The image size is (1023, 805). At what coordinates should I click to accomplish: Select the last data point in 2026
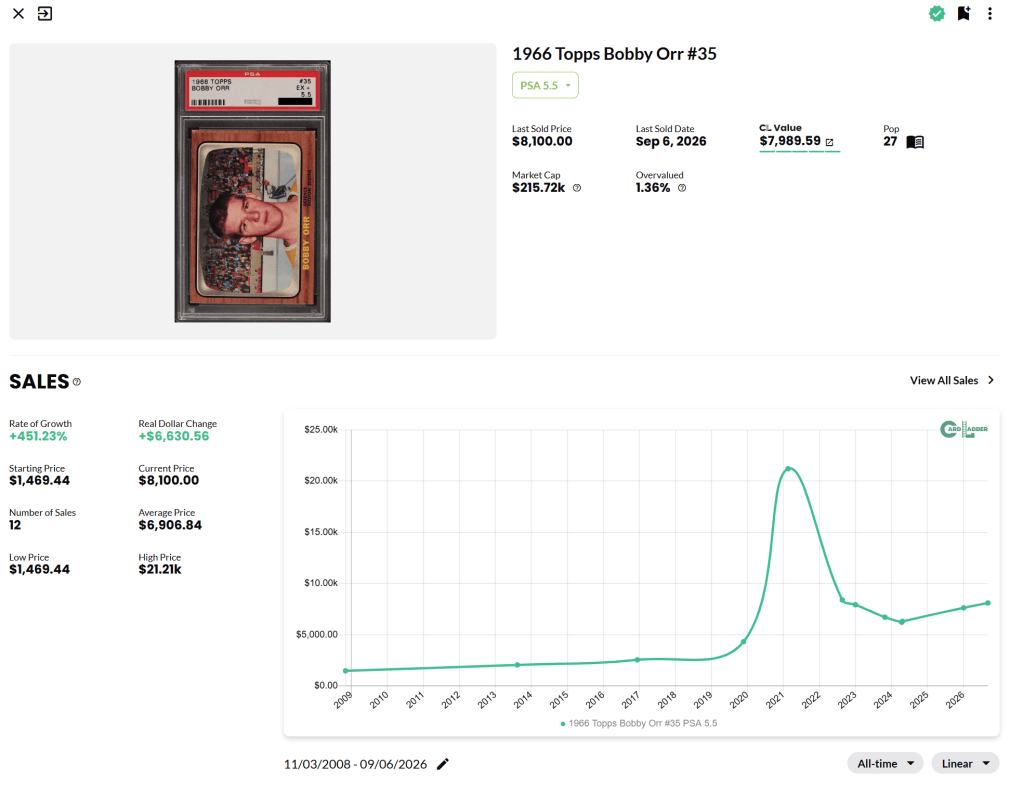(x=988, y=603)
